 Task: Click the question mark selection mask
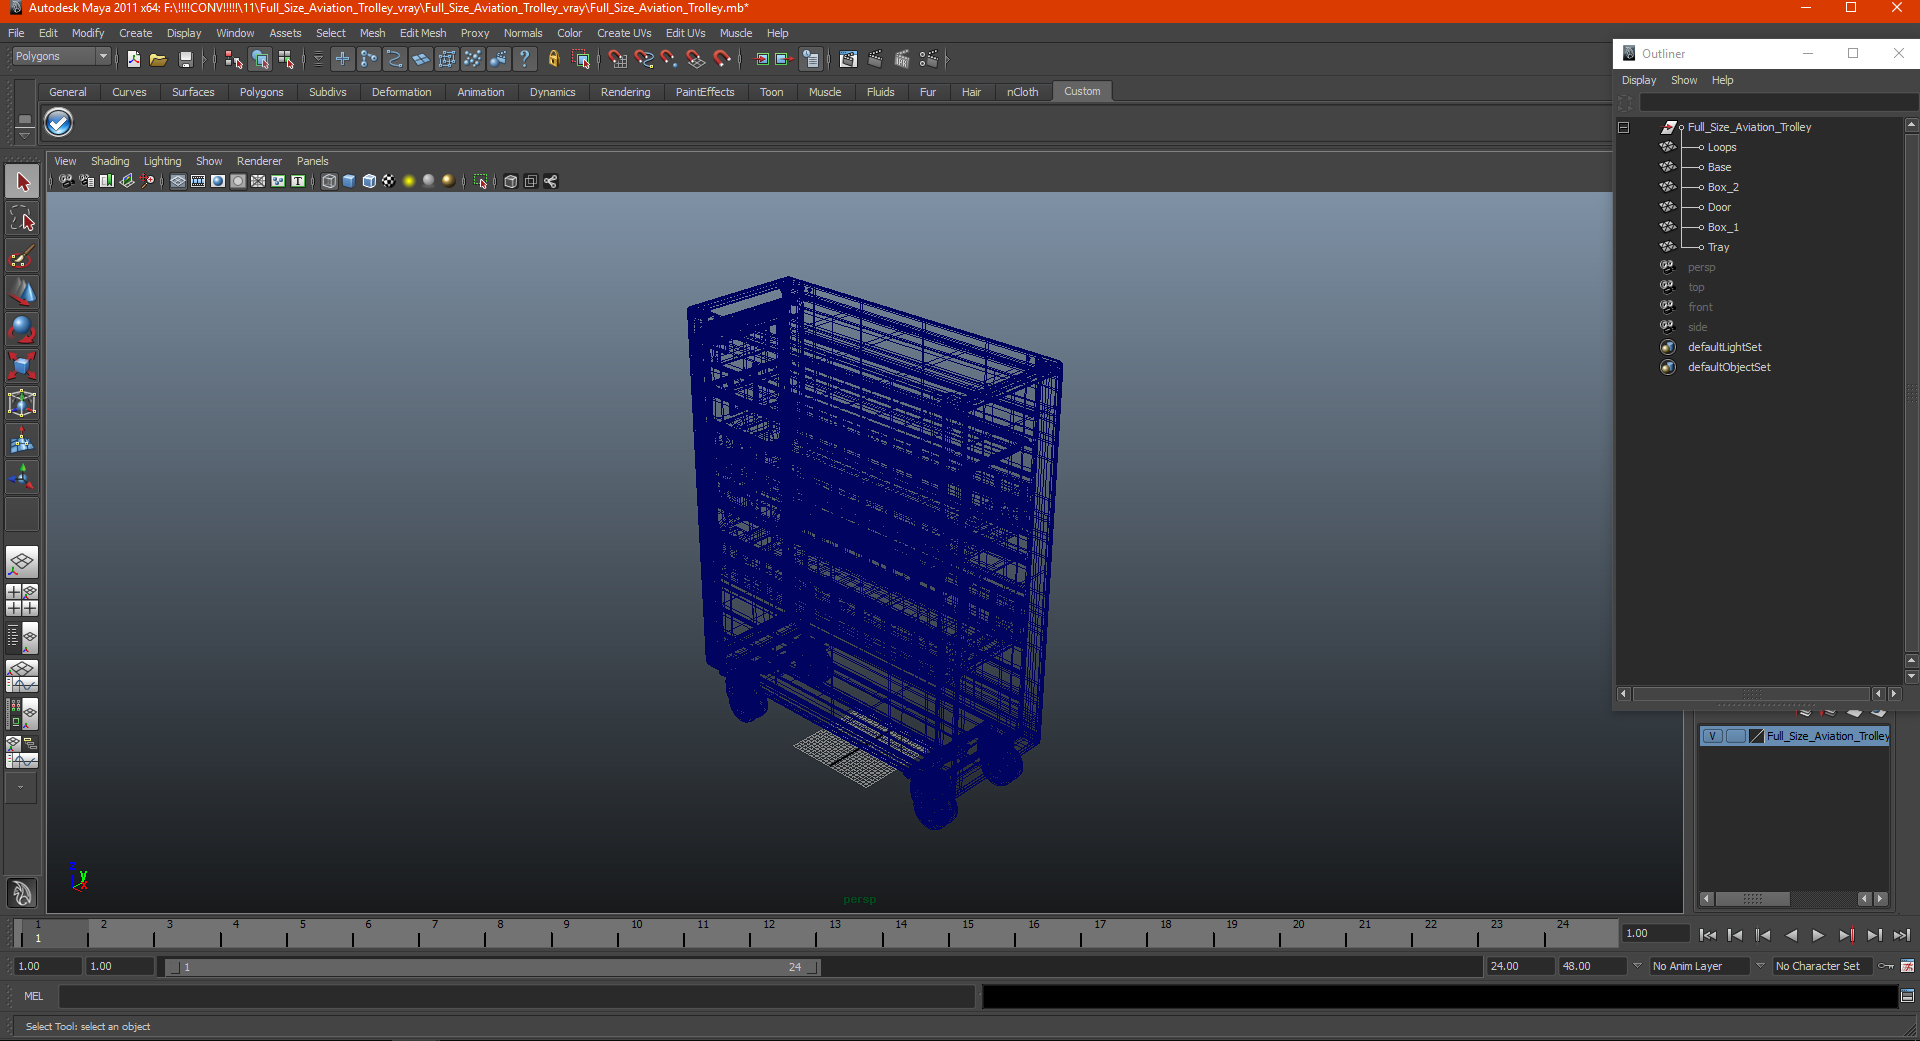click(524, 59)
